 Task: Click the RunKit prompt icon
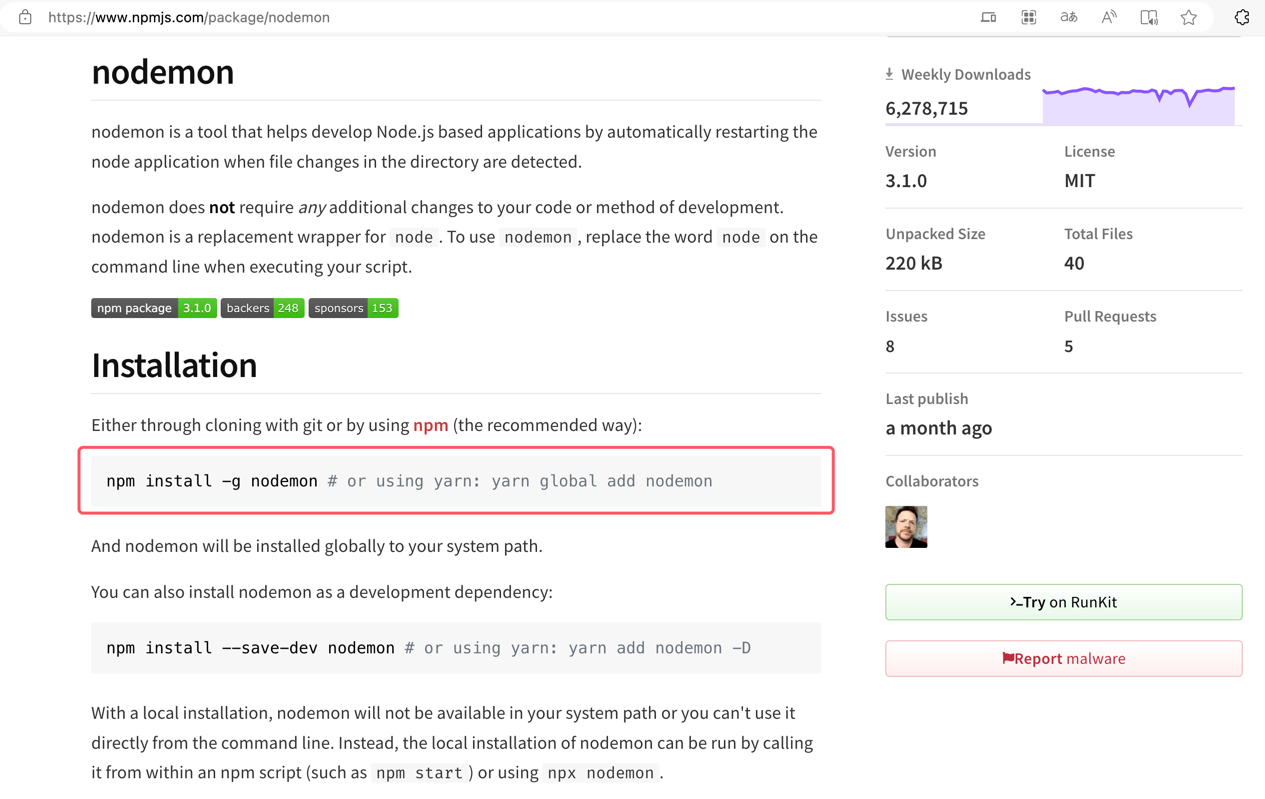(x=1015, y=602)
